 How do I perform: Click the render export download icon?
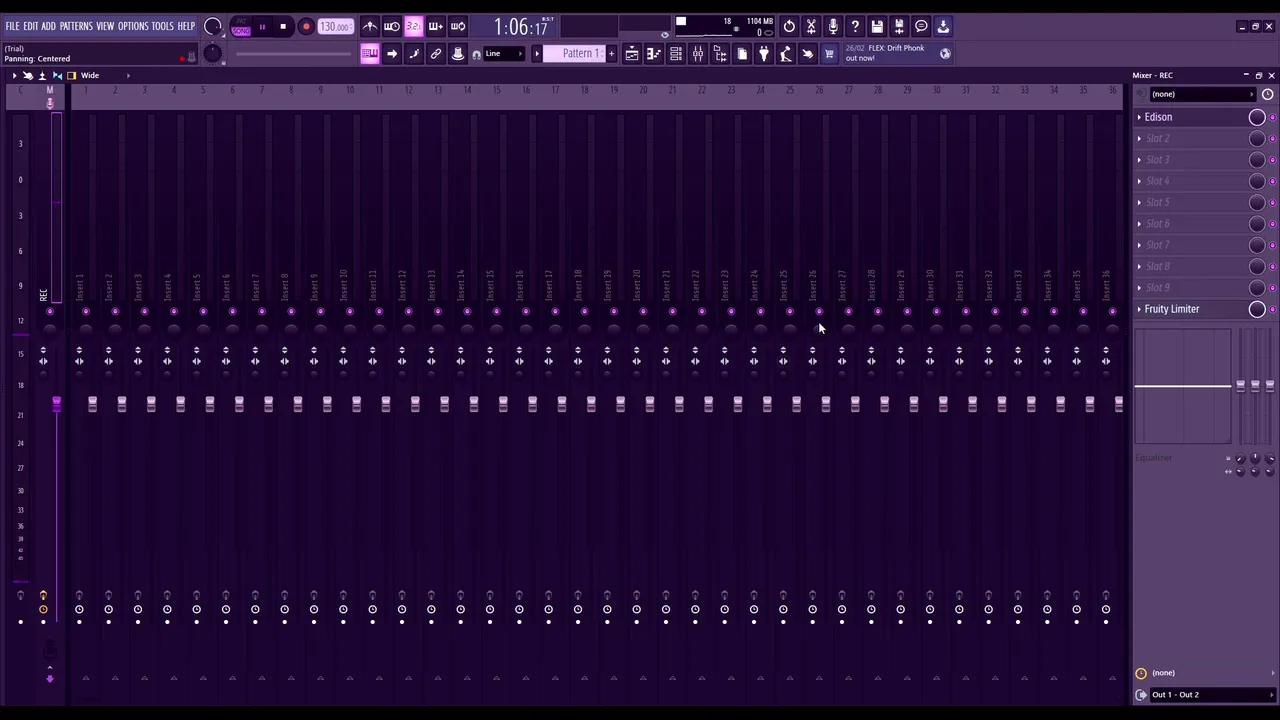click(x=943, y=27)
